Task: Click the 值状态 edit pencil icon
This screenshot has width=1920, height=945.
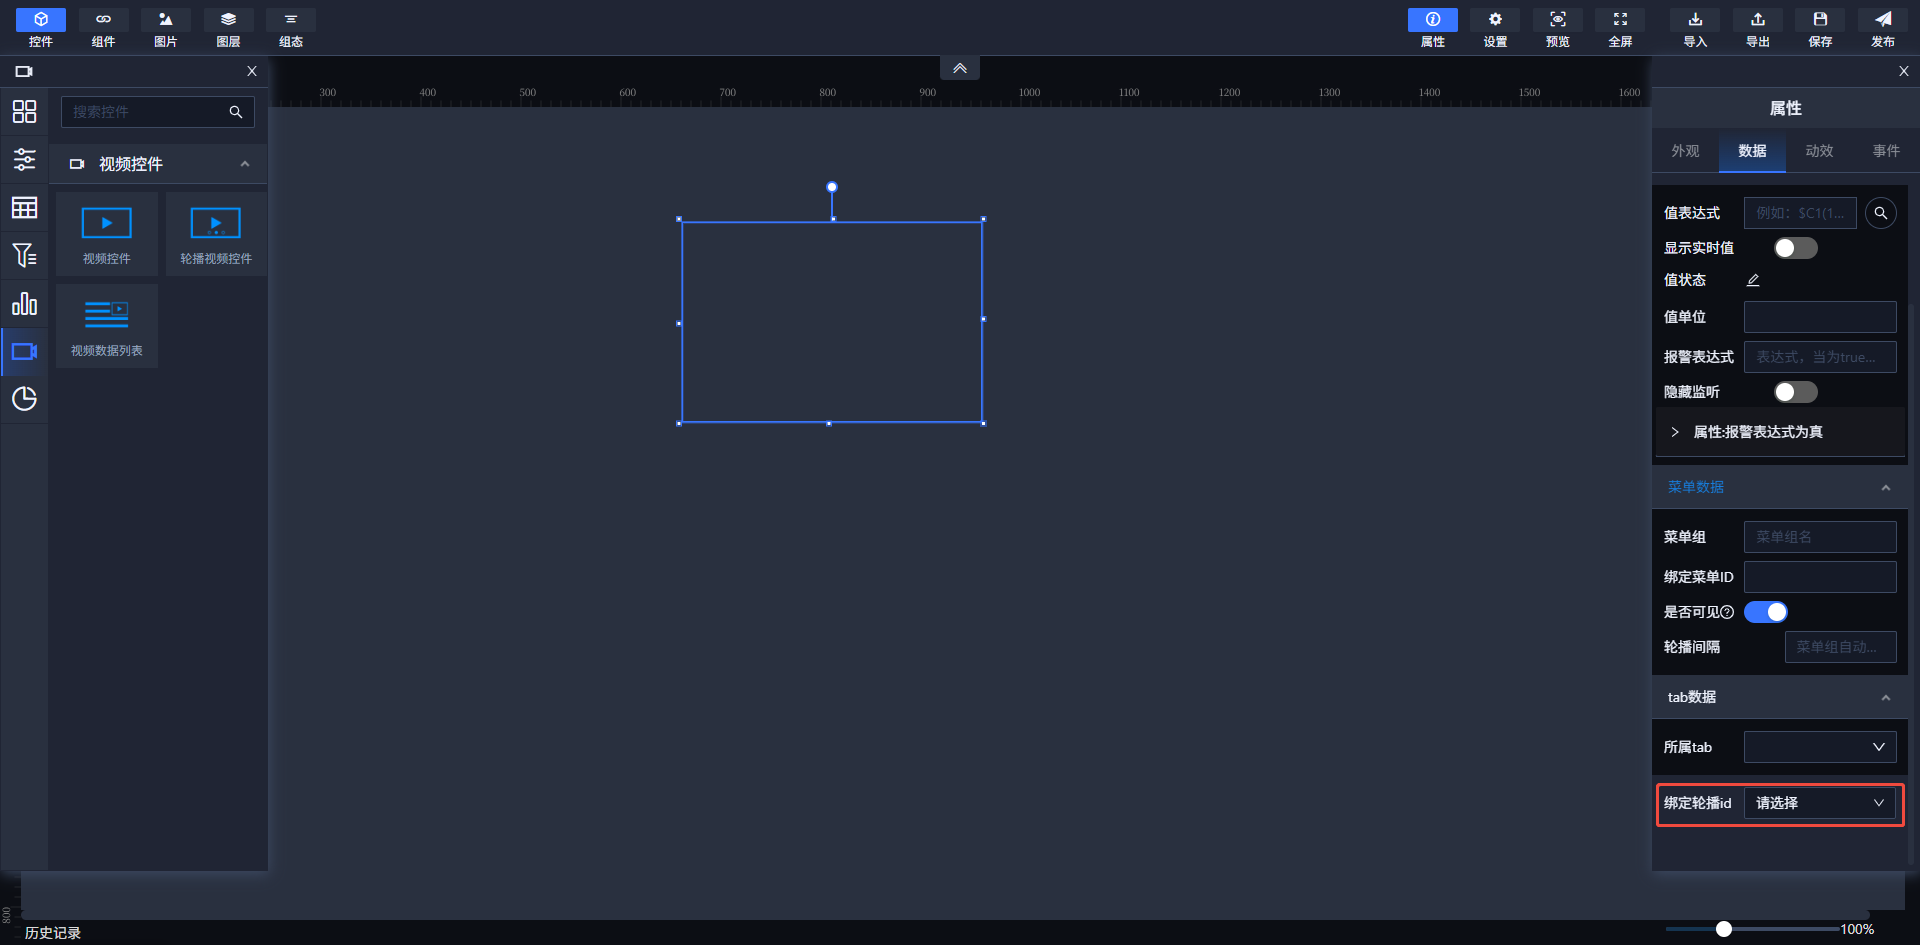Action: click(1753, 281)
